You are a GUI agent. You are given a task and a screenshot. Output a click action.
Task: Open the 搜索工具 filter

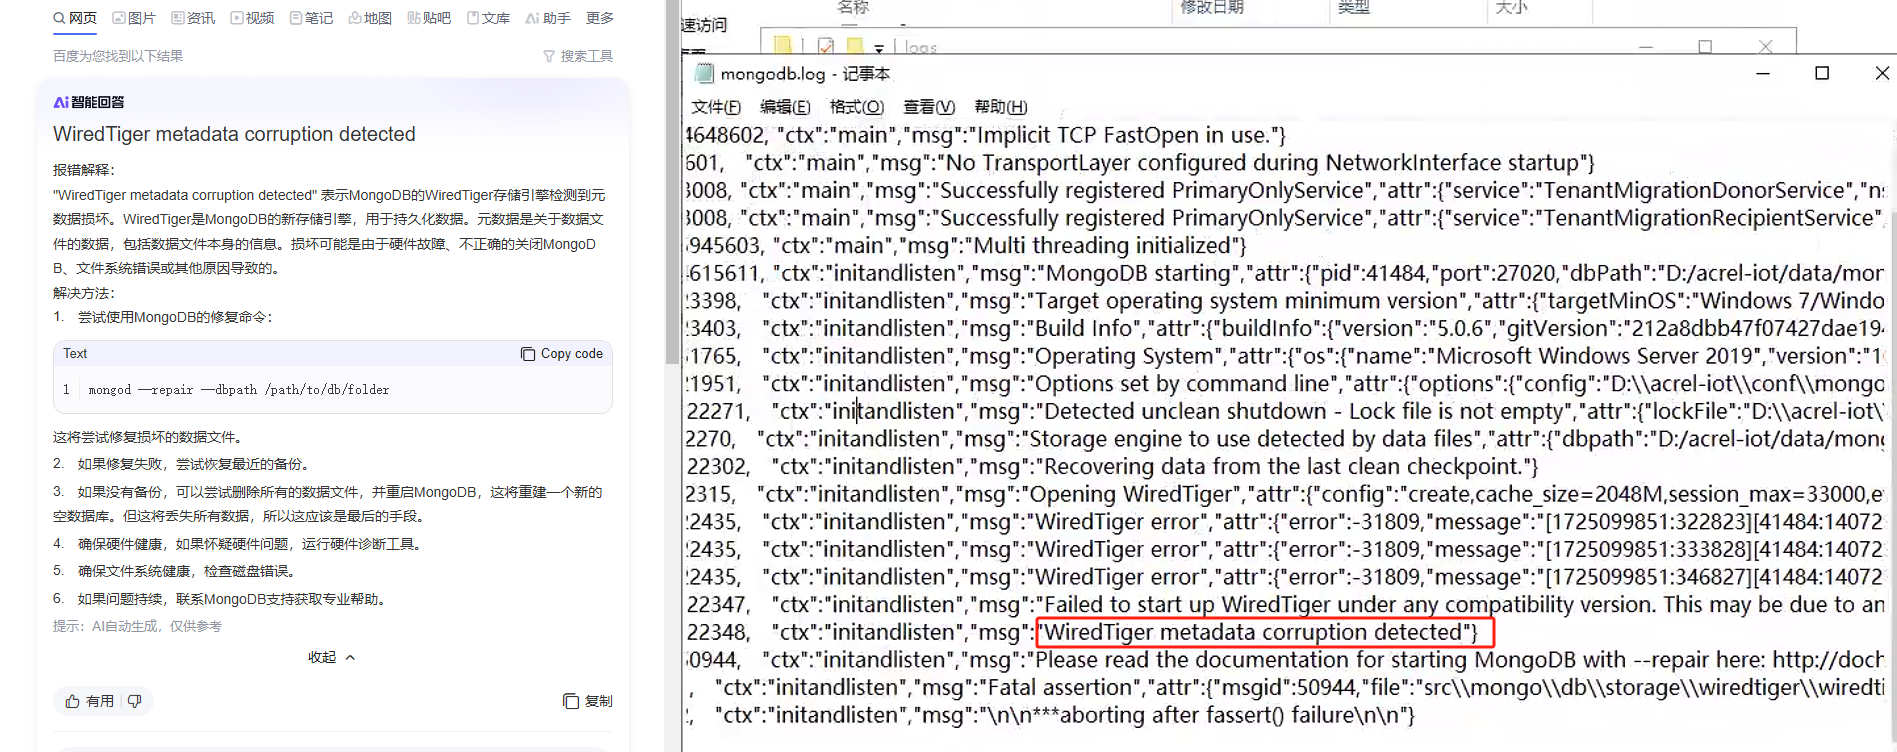point(578,56)
